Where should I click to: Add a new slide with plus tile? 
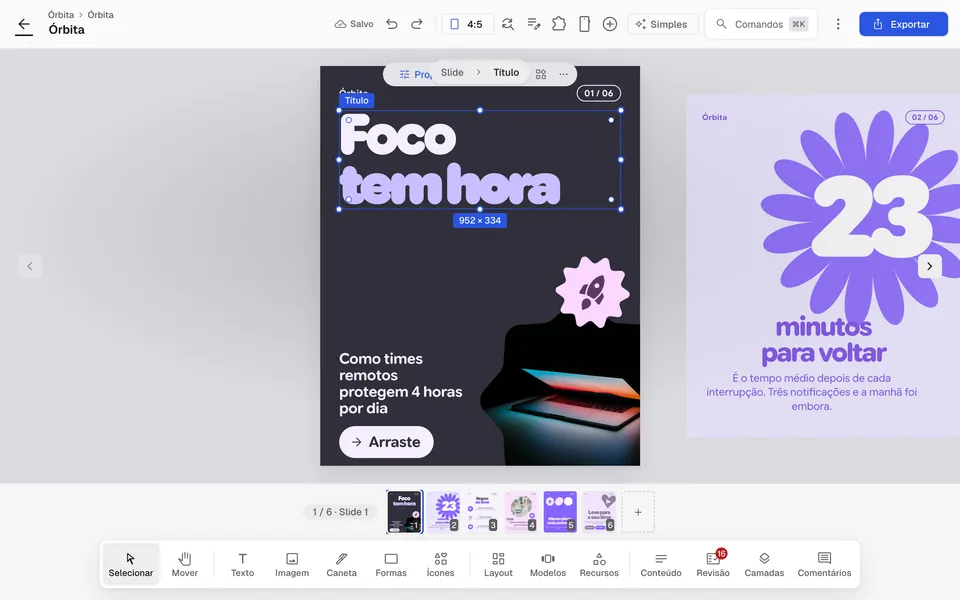pyautogui.click(x=638, y=512)
